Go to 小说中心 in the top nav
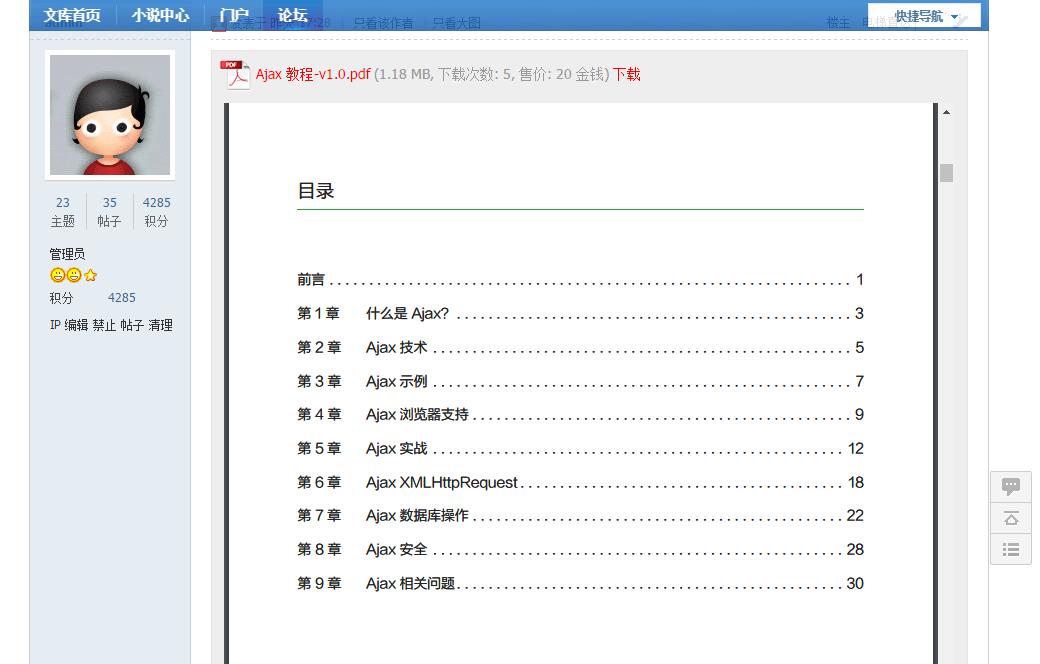The image size is (1040, 664). [x=161, y=15]
